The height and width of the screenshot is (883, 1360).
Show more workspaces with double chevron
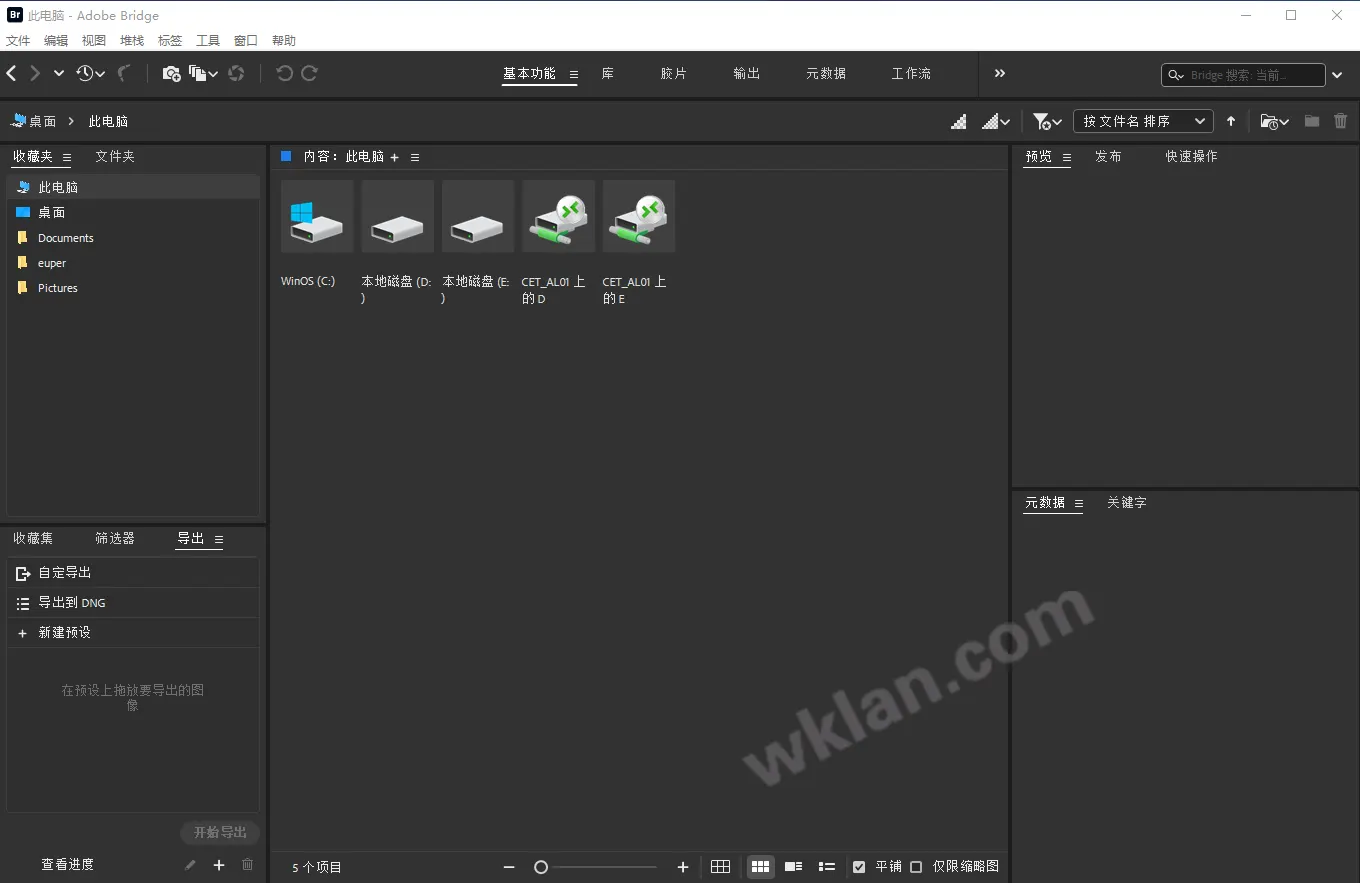pyautogui.click(x=1000, y=73)
